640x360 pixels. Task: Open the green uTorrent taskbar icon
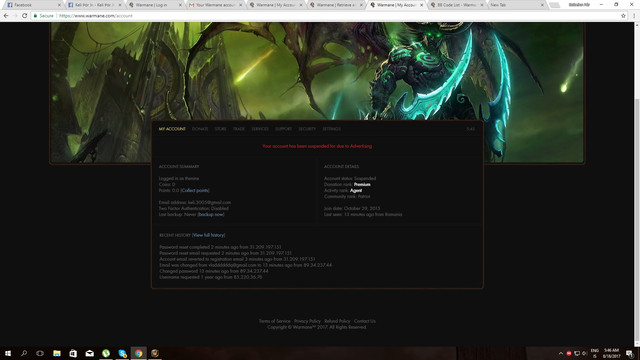coord(106,353)
